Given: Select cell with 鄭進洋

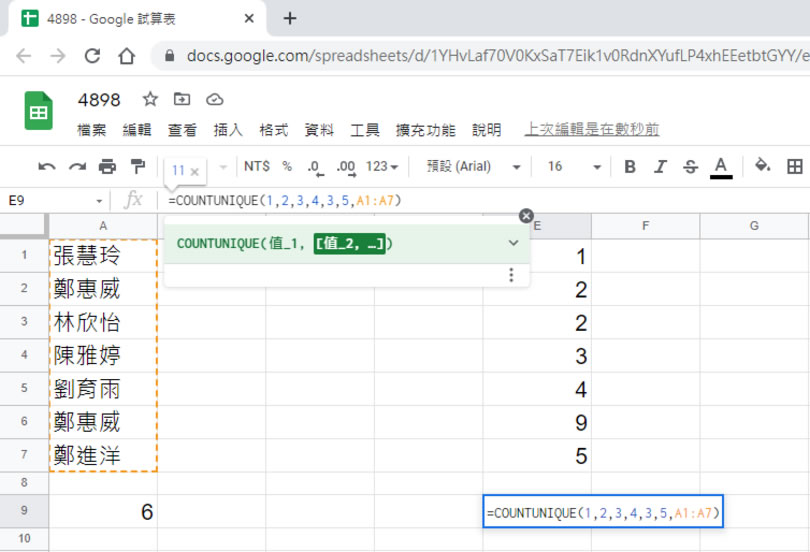Looking at the screenshot, I should (103, 455).
